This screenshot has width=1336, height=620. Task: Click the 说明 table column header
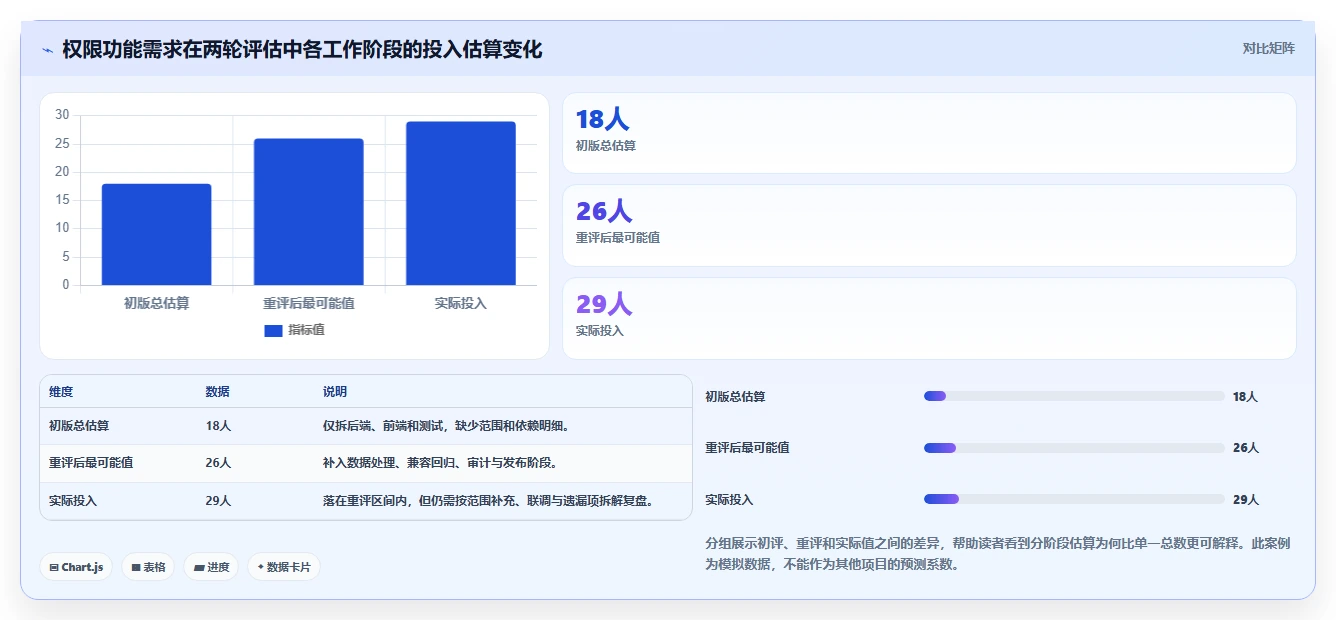coord(335,392)
